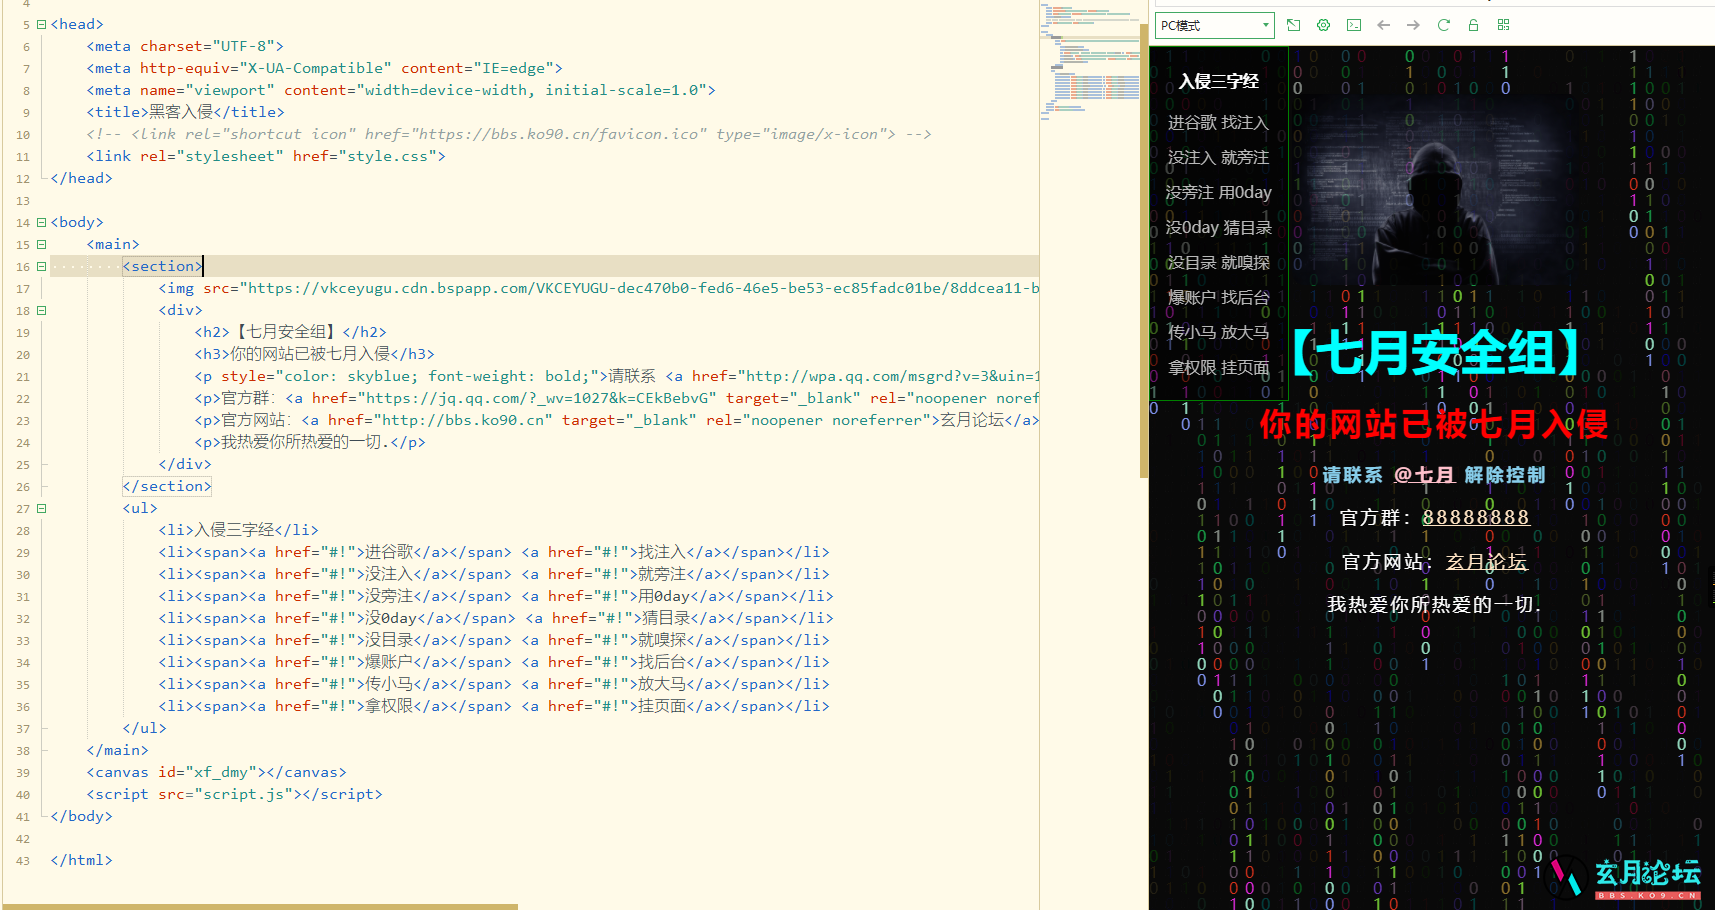Click the 88888888 group link in preview
Viewport: 1715px width, 910px height.
[x=1476, y=517]
